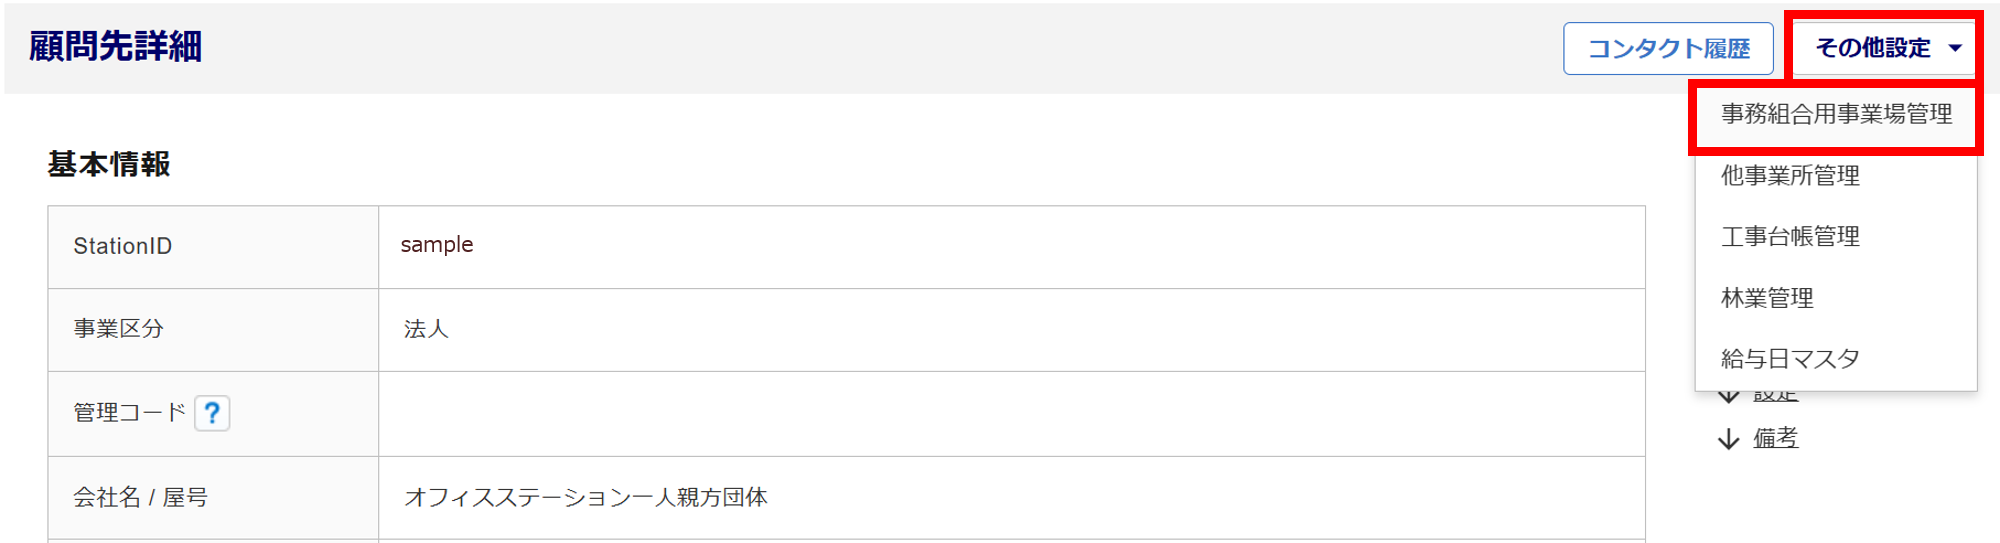
Task: Click the down arrow icon beside 備考
Action: (1728, 439)
